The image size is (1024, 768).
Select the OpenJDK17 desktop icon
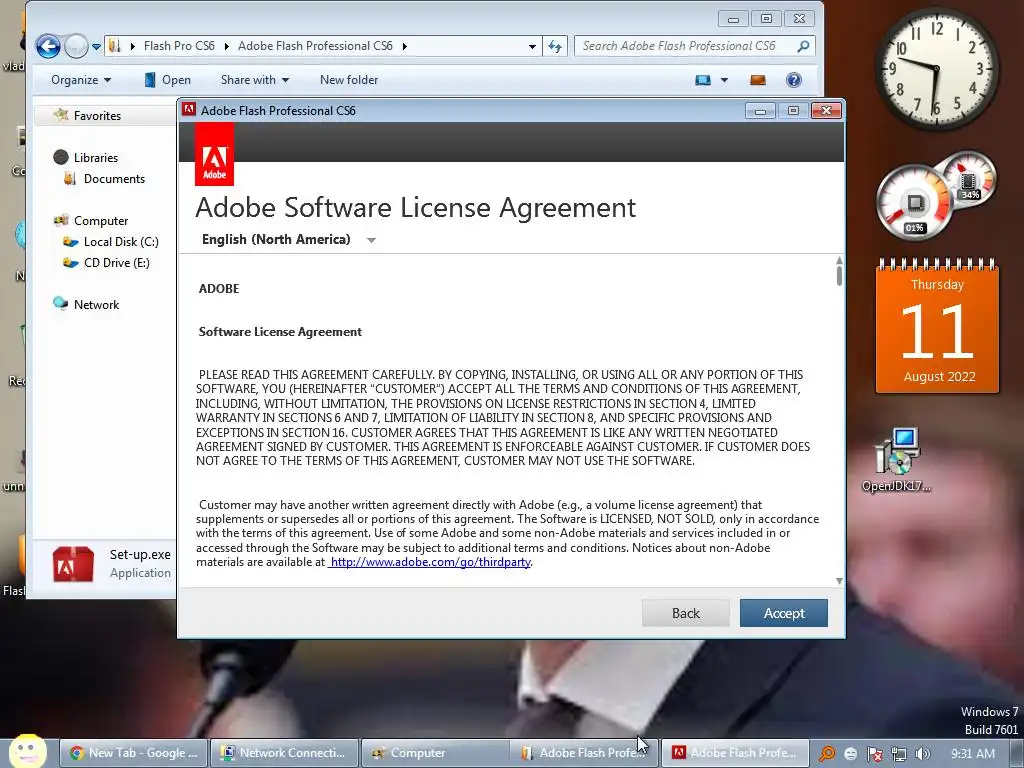pyautogui.click(x=897, y=459)
